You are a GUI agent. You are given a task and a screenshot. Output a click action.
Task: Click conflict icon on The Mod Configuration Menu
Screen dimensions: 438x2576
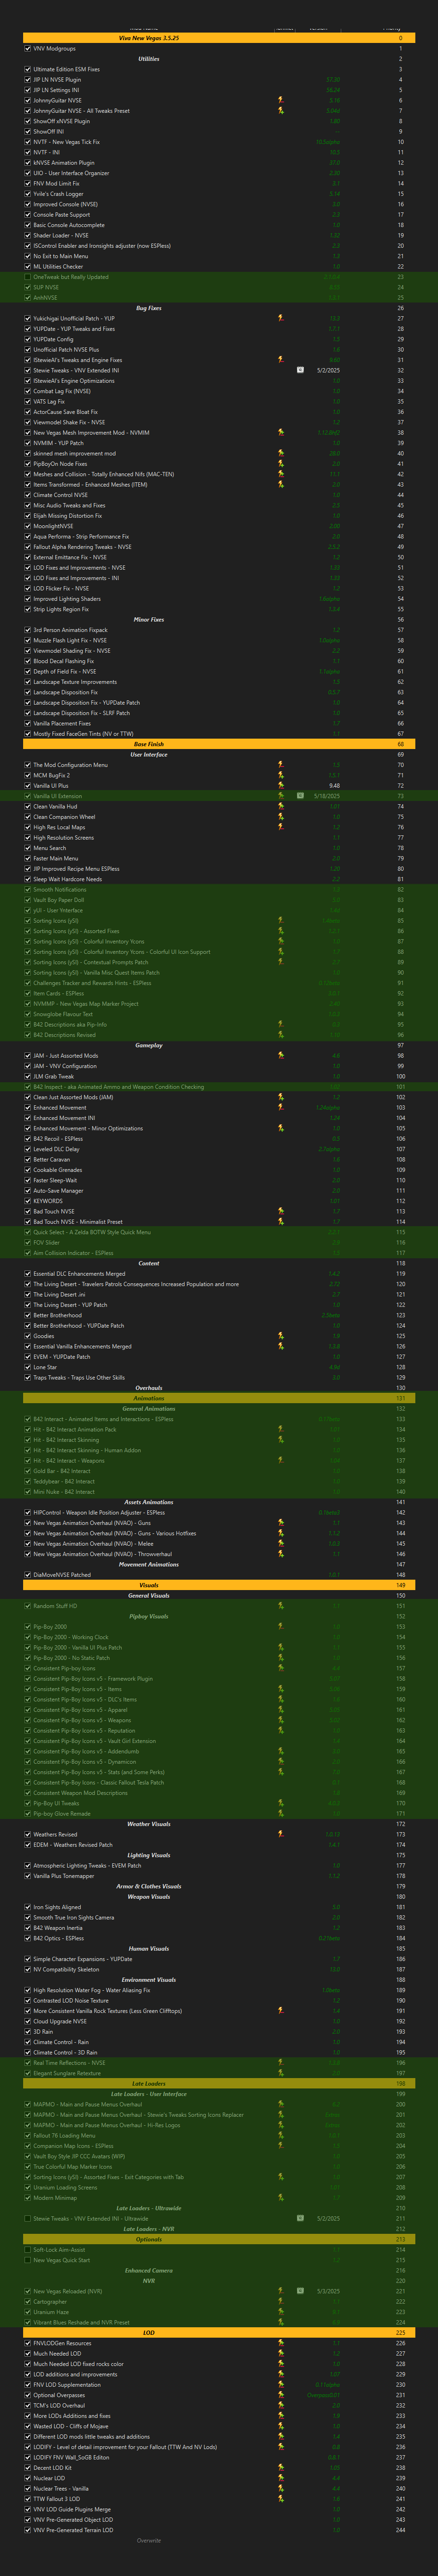(x=280, y=765)
